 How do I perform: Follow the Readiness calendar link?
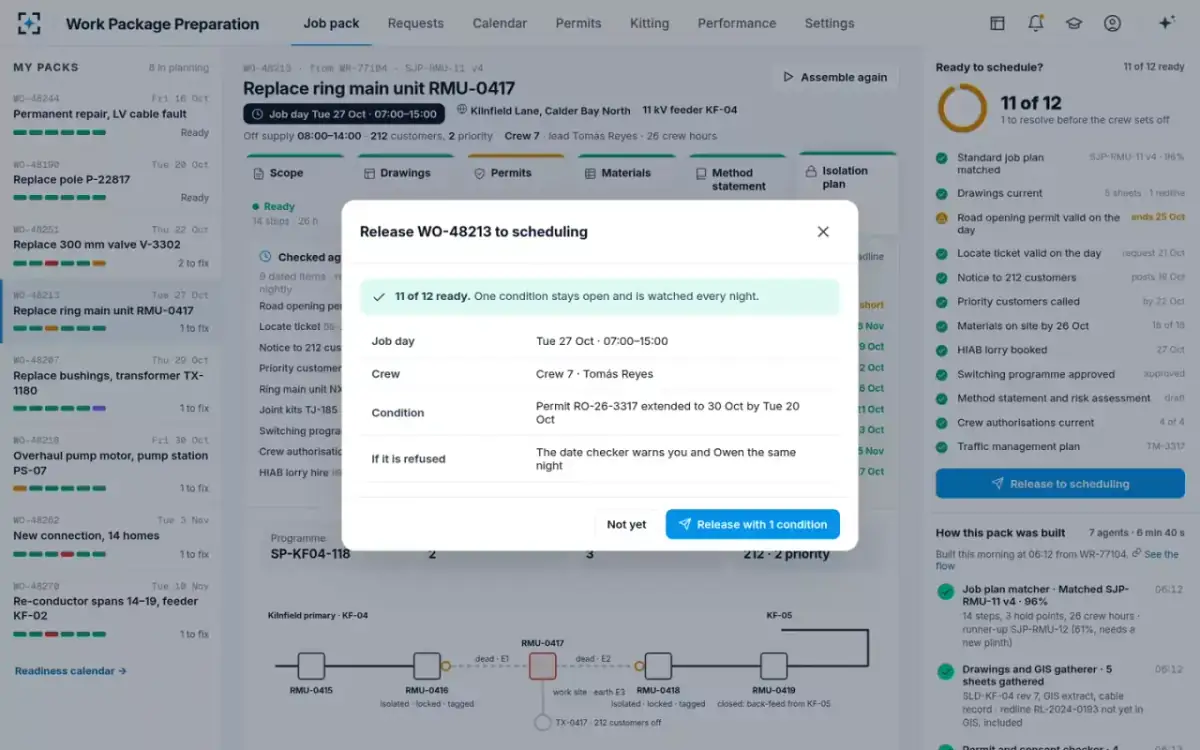(70, 671)
